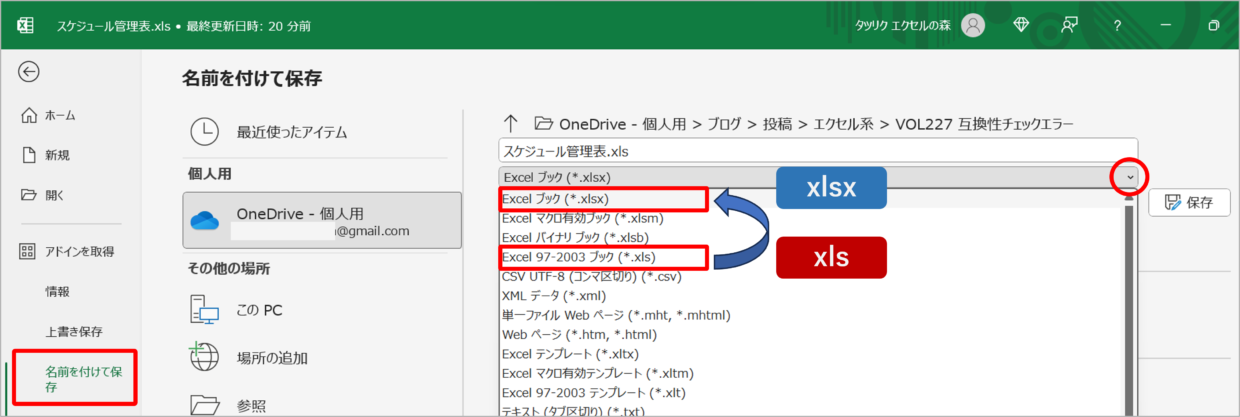Minimize the Excel window
The image size is (1240, 417).
click(x=1166, y=25)
